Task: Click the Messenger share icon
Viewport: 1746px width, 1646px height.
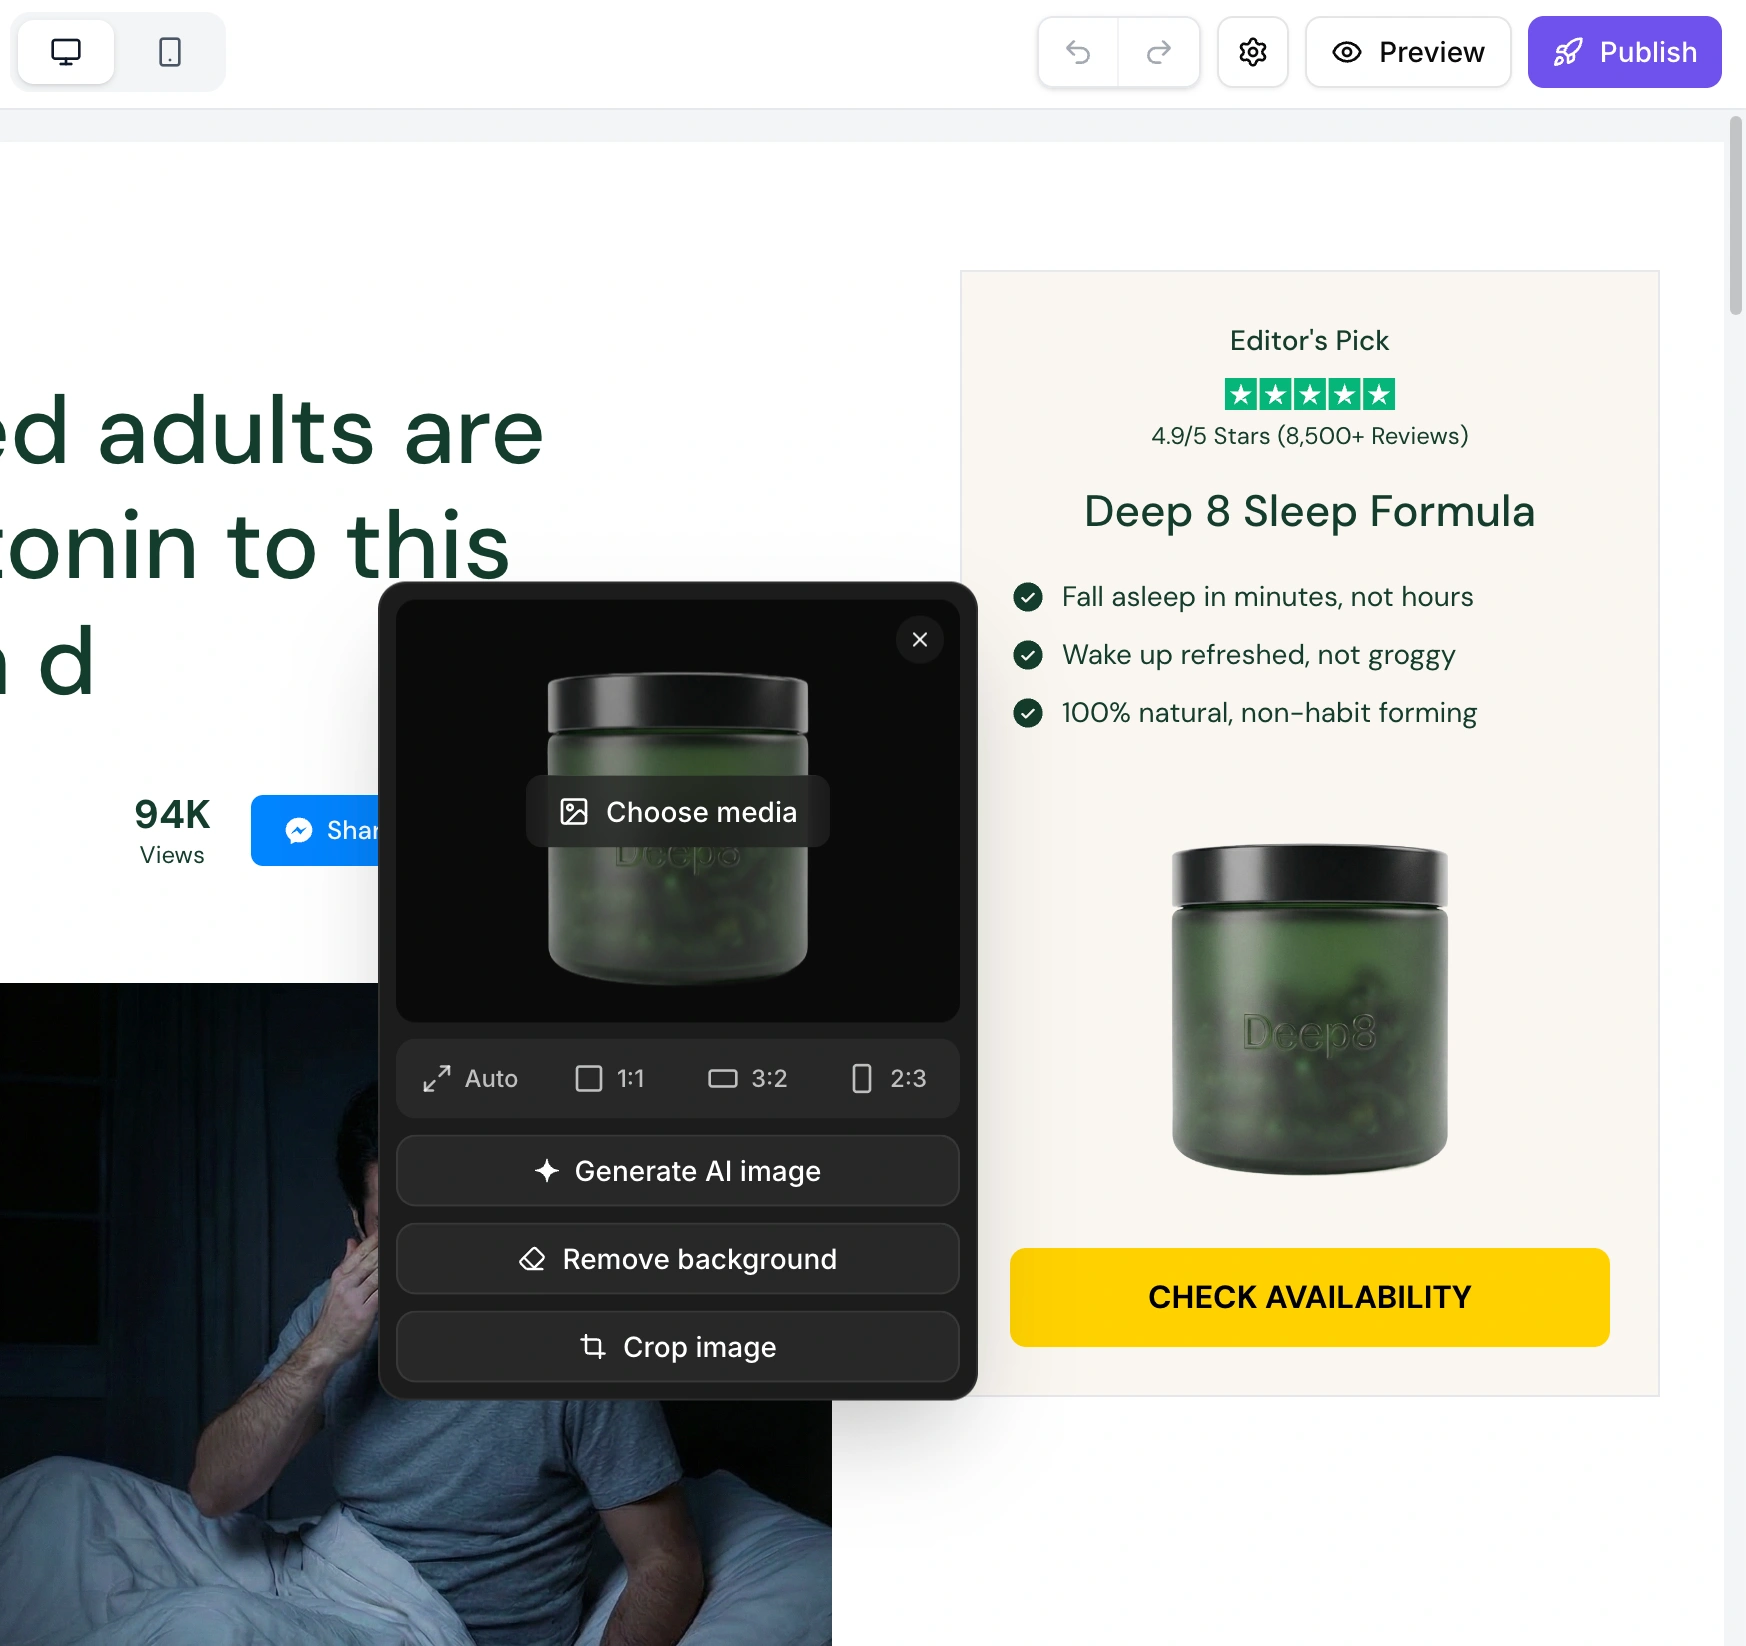Action: [299, 830]
